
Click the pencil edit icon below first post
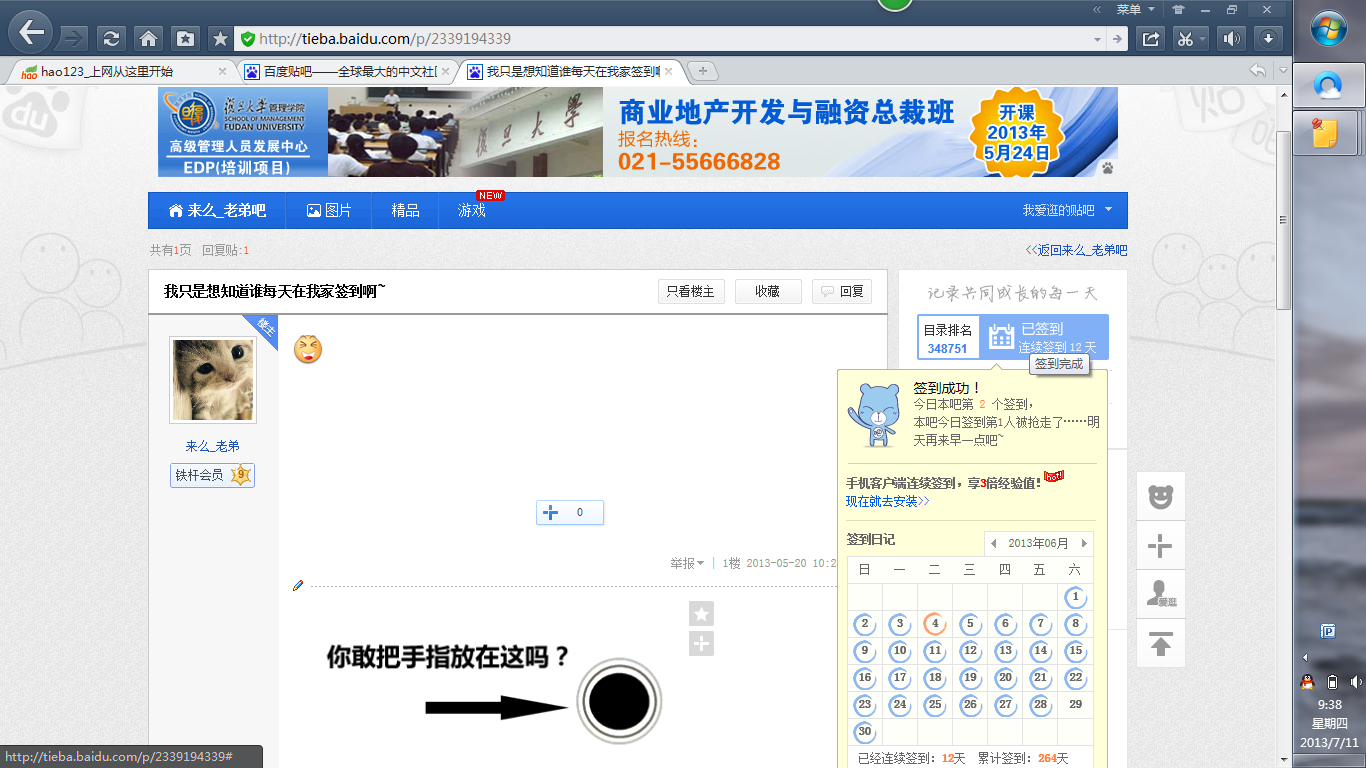pyautogui.click(x=298, y=585)
